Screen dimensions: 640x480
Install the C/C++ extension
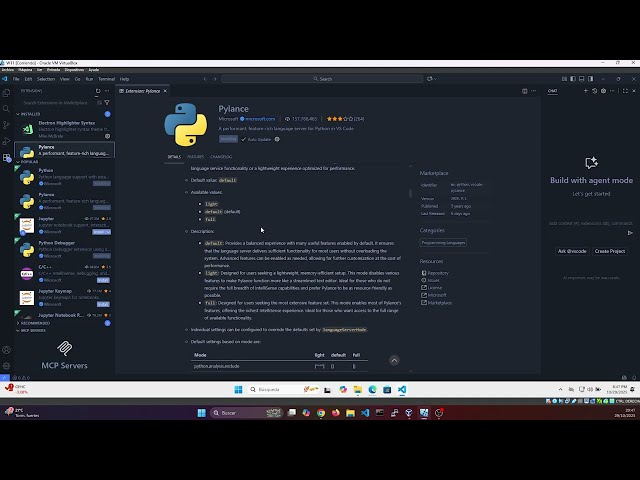pyautogui.click(x=103, y=280)
